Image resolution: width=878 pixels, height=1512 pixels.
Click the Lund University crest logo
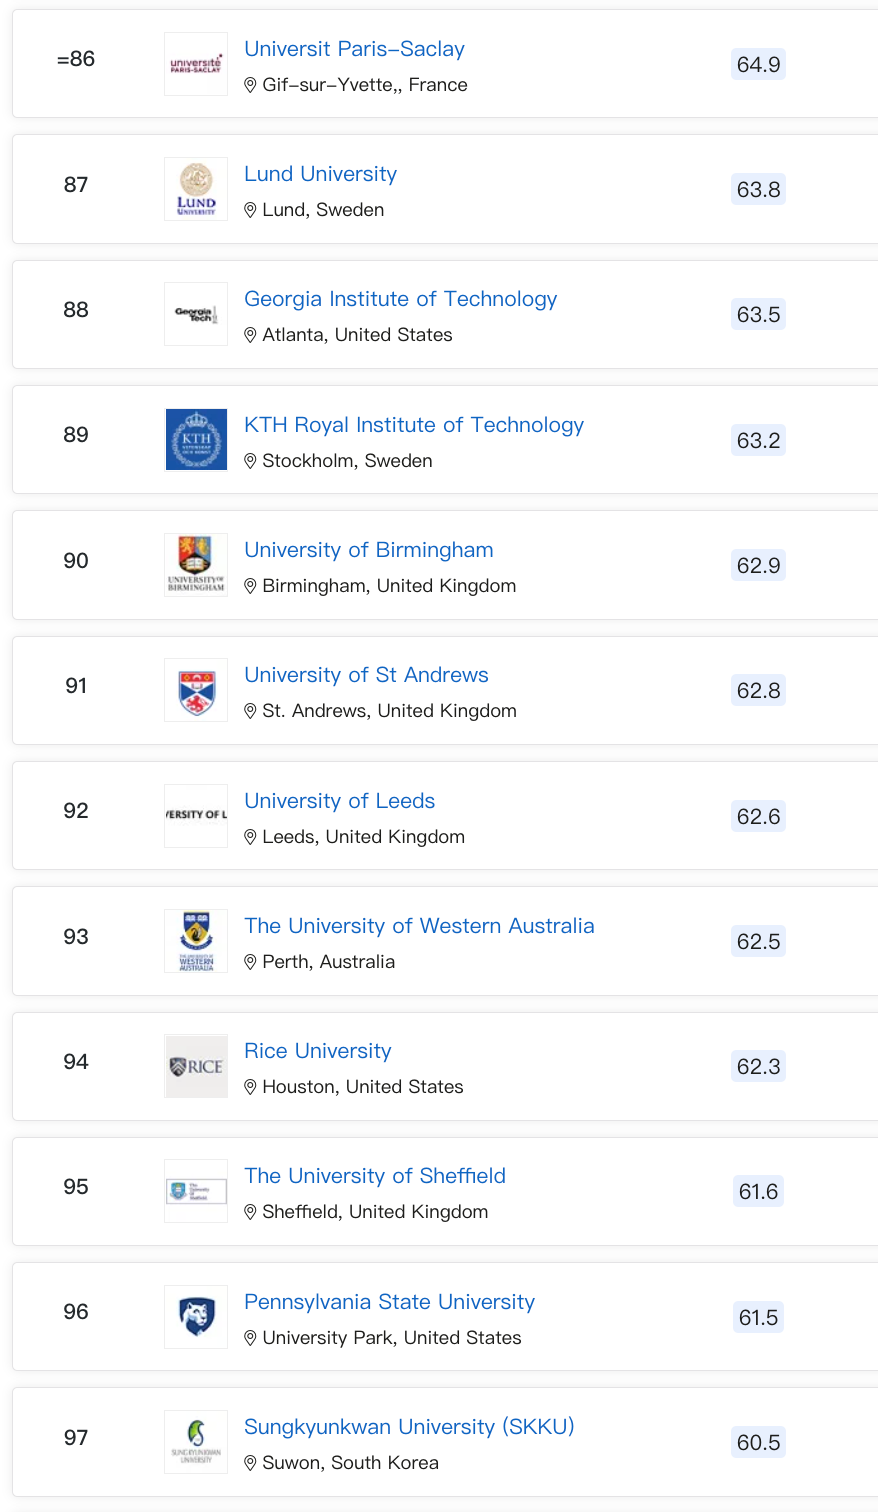(x=196, y=189)
